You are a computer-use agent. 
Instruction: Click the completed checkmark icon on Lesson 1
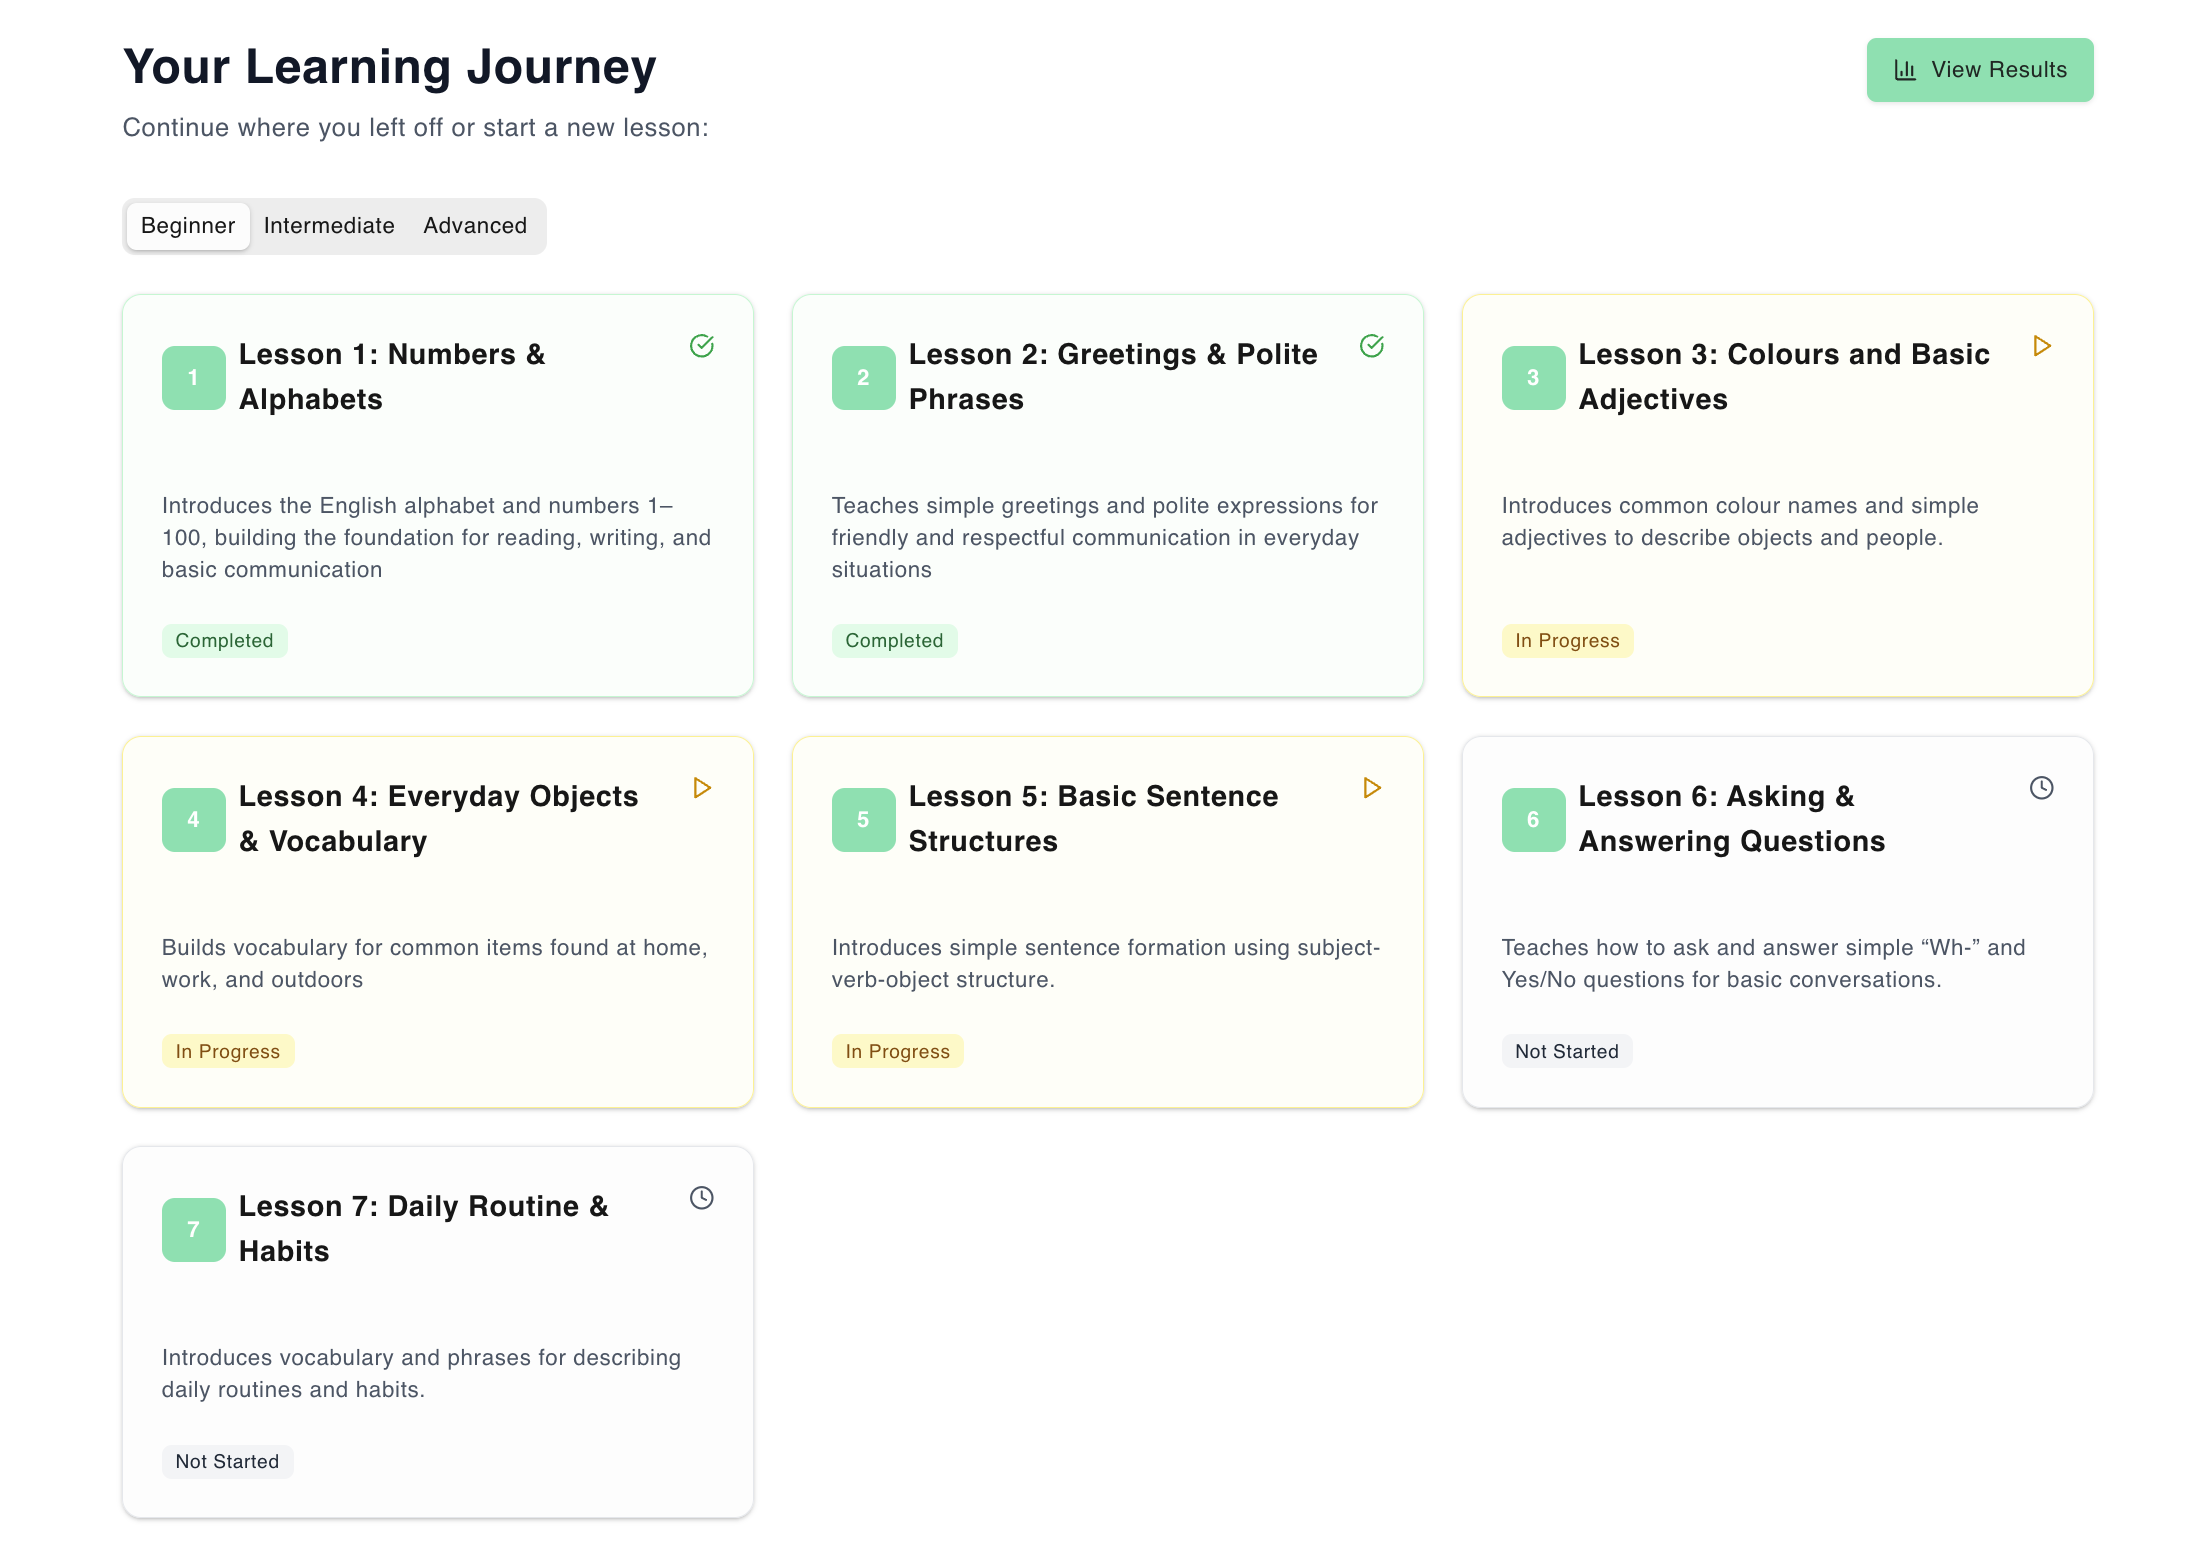pos(702,346)
